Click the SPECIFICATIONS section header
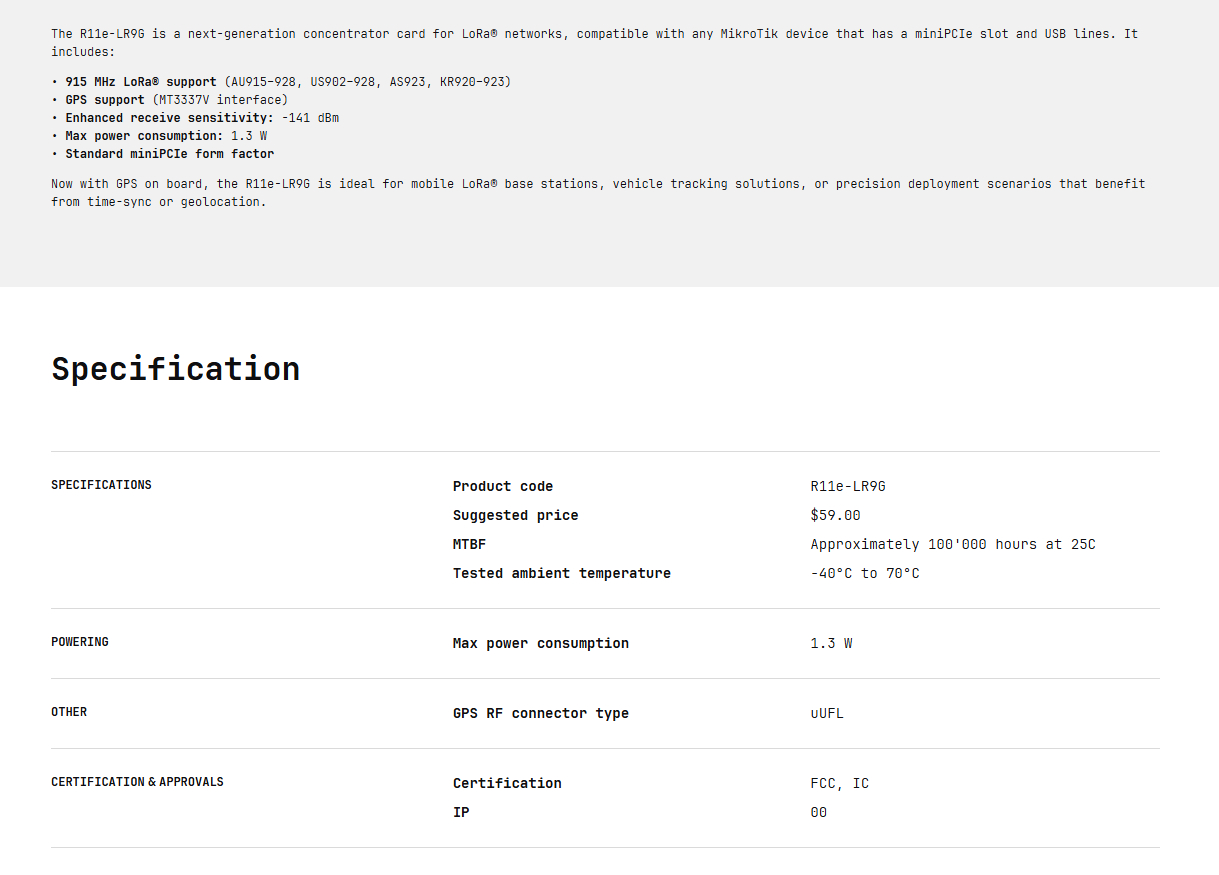 101,485
